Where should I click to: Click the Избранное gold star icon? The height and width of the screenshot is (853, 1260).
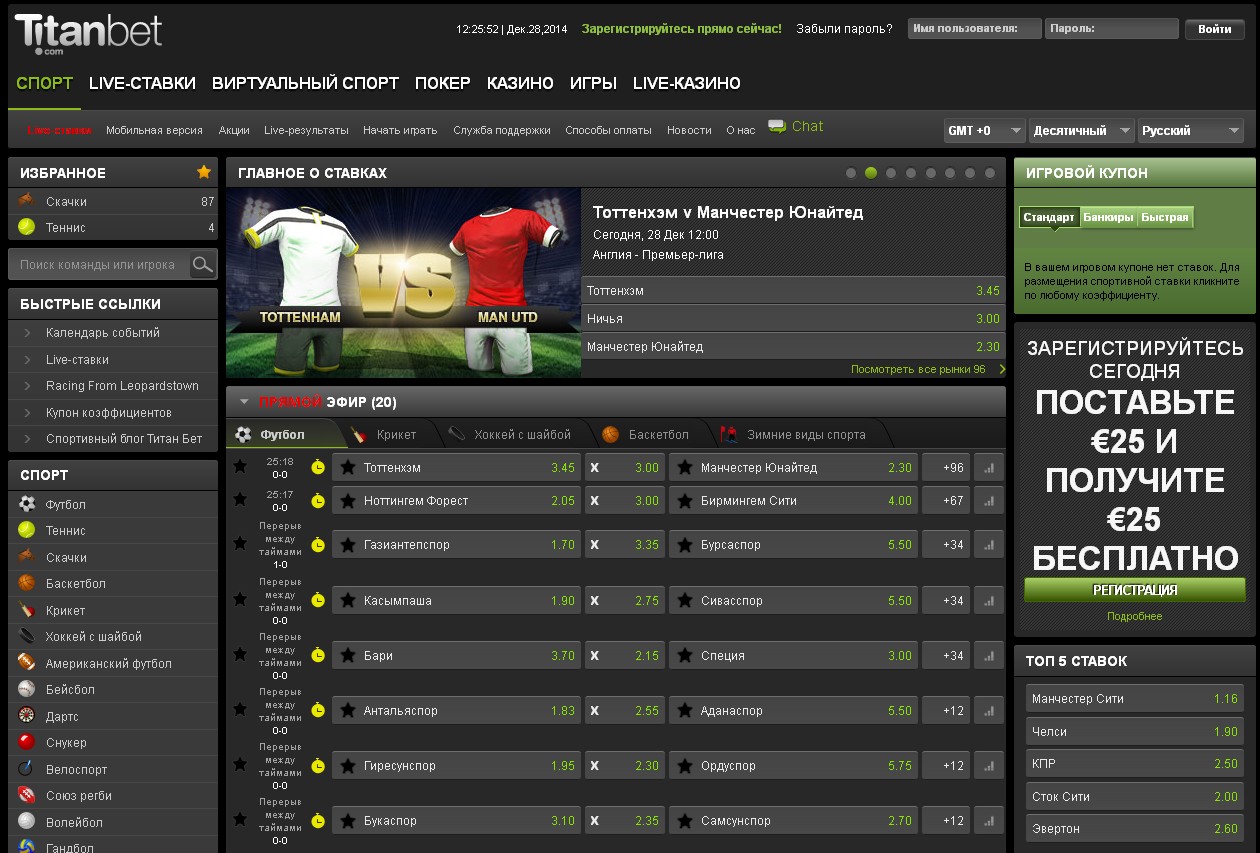coord(204,172)
